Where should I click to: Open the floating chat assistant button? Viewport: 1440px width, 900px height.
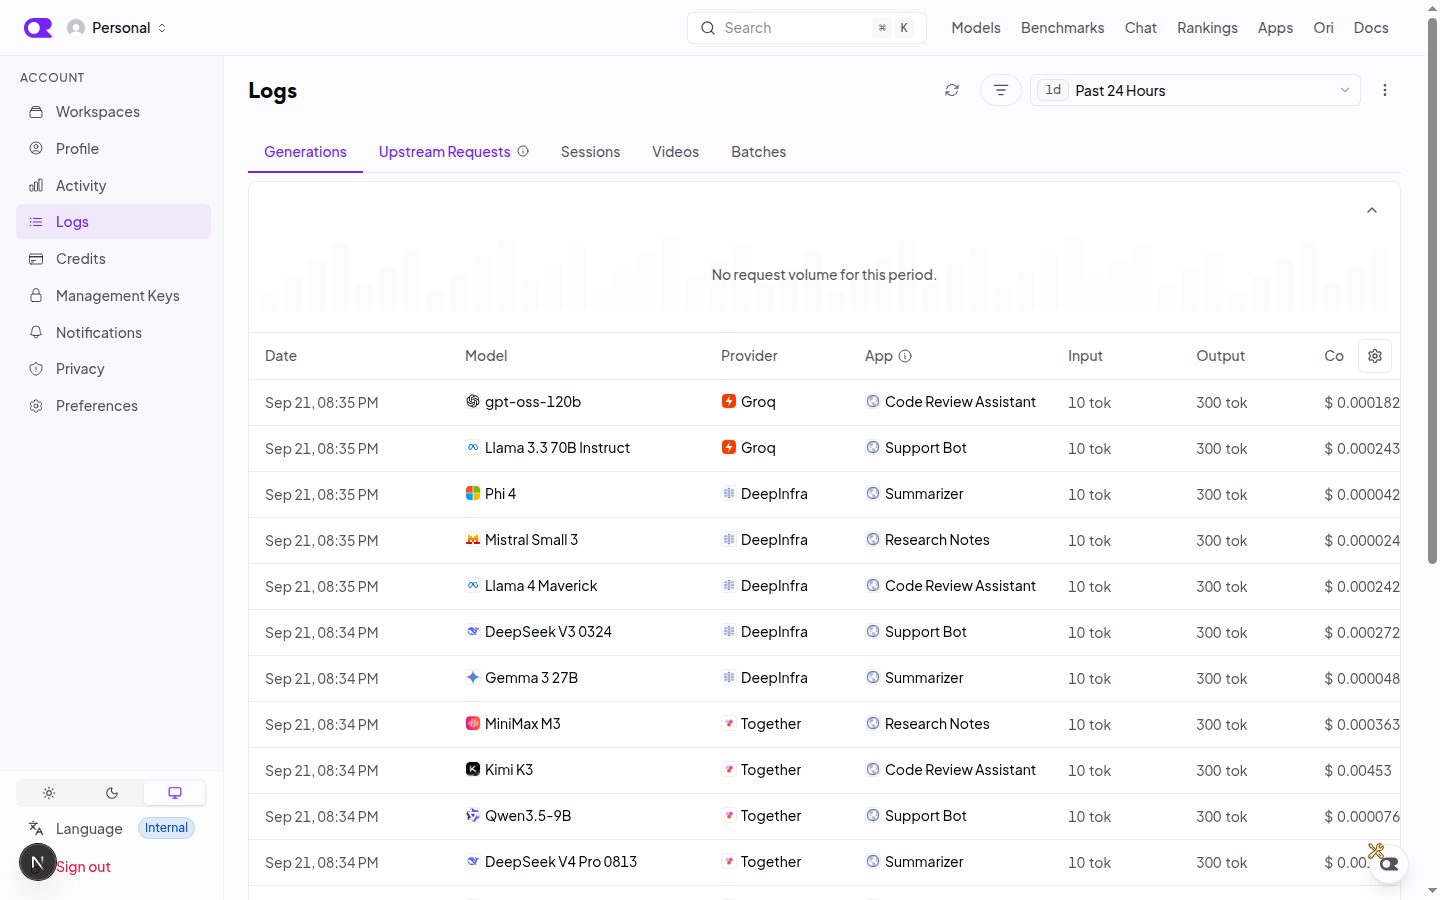[x=1389, y=863]
